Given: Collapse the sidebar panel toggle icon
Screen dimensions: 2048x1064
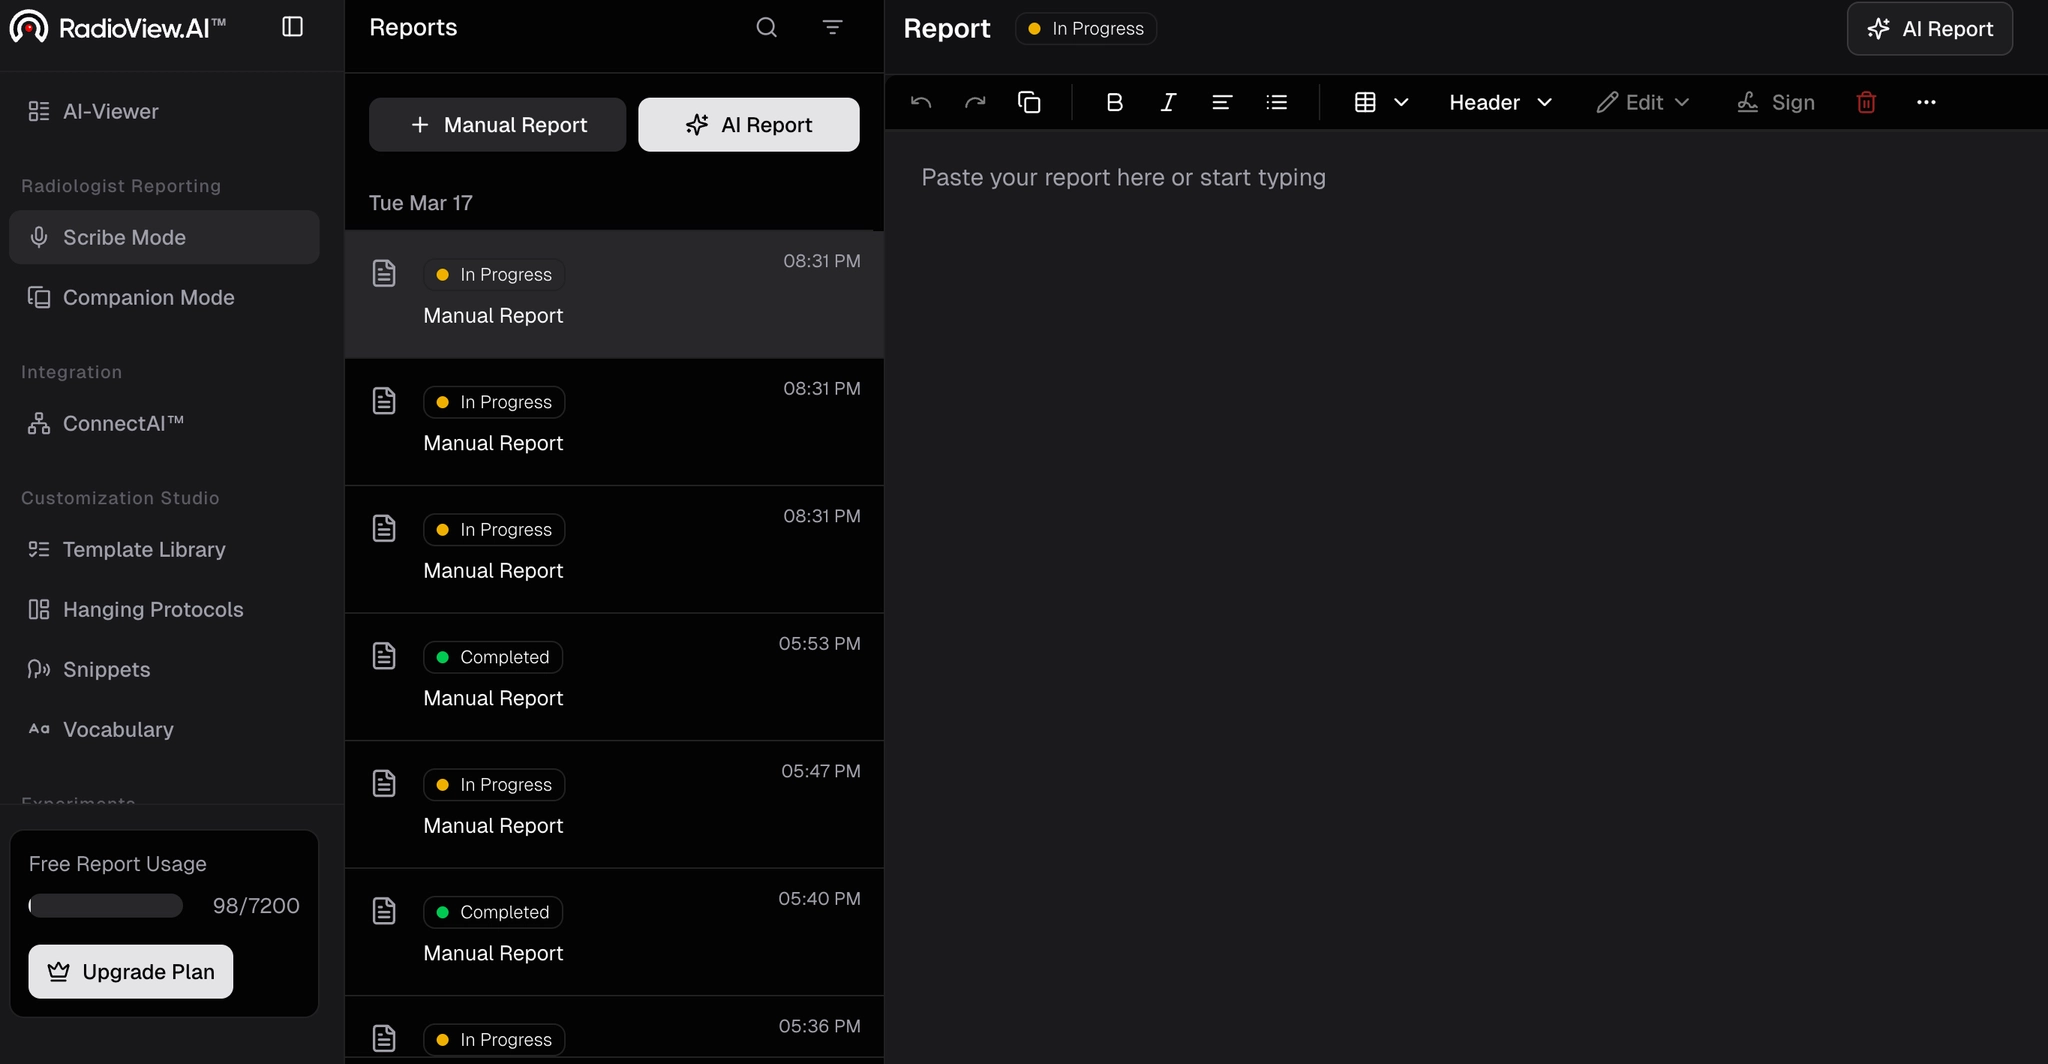Looking at the screenshot, I should pos(292,27).
